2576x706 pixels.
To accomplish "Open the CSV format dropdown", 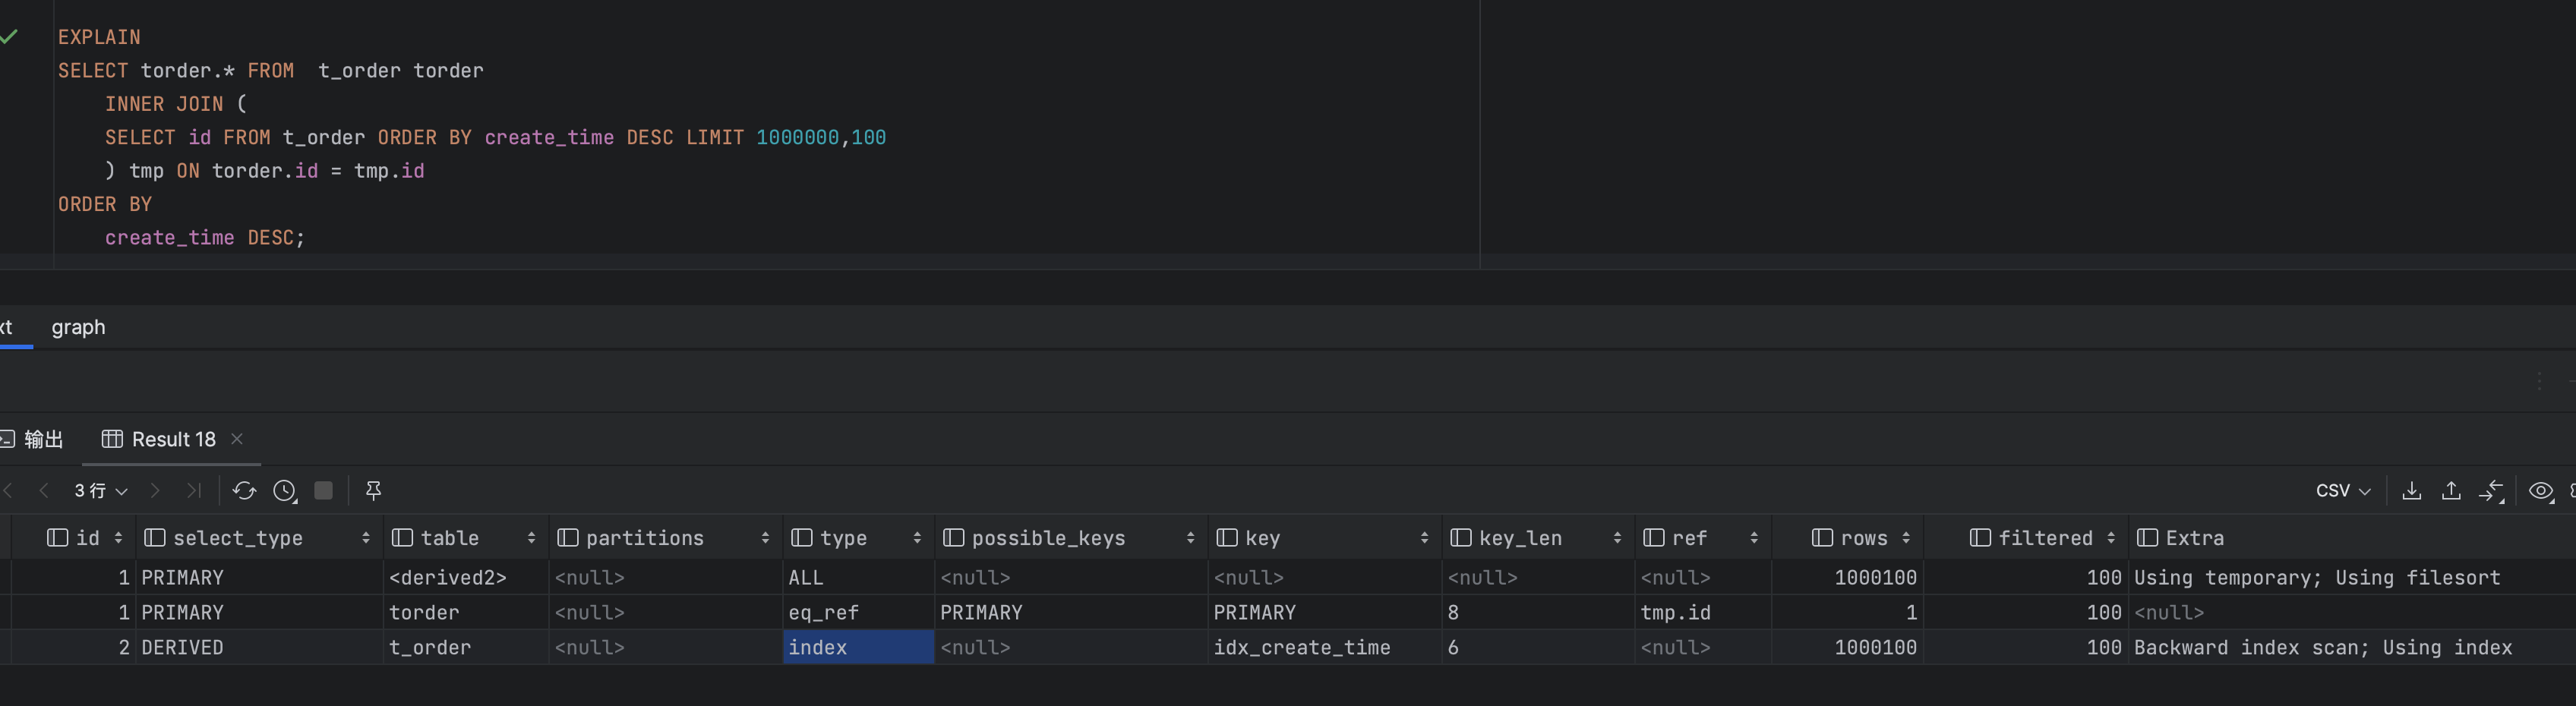I will tap(2342, 491).
